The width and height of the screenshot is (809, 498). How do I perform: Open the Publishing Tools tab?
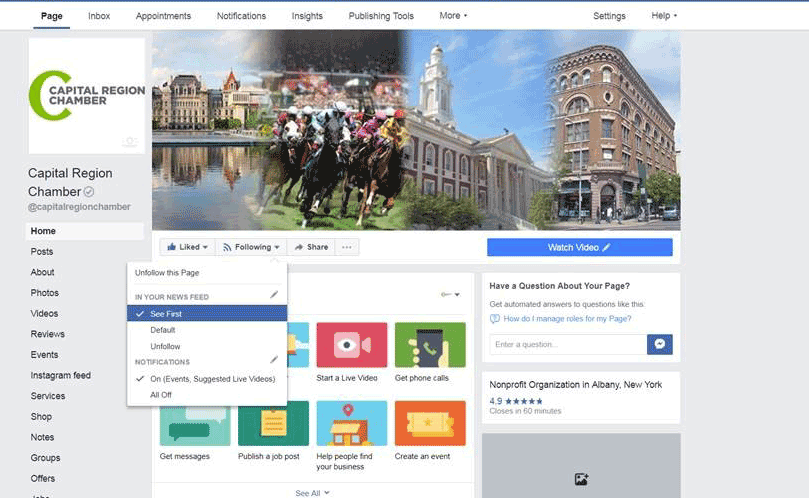[380, 16]
